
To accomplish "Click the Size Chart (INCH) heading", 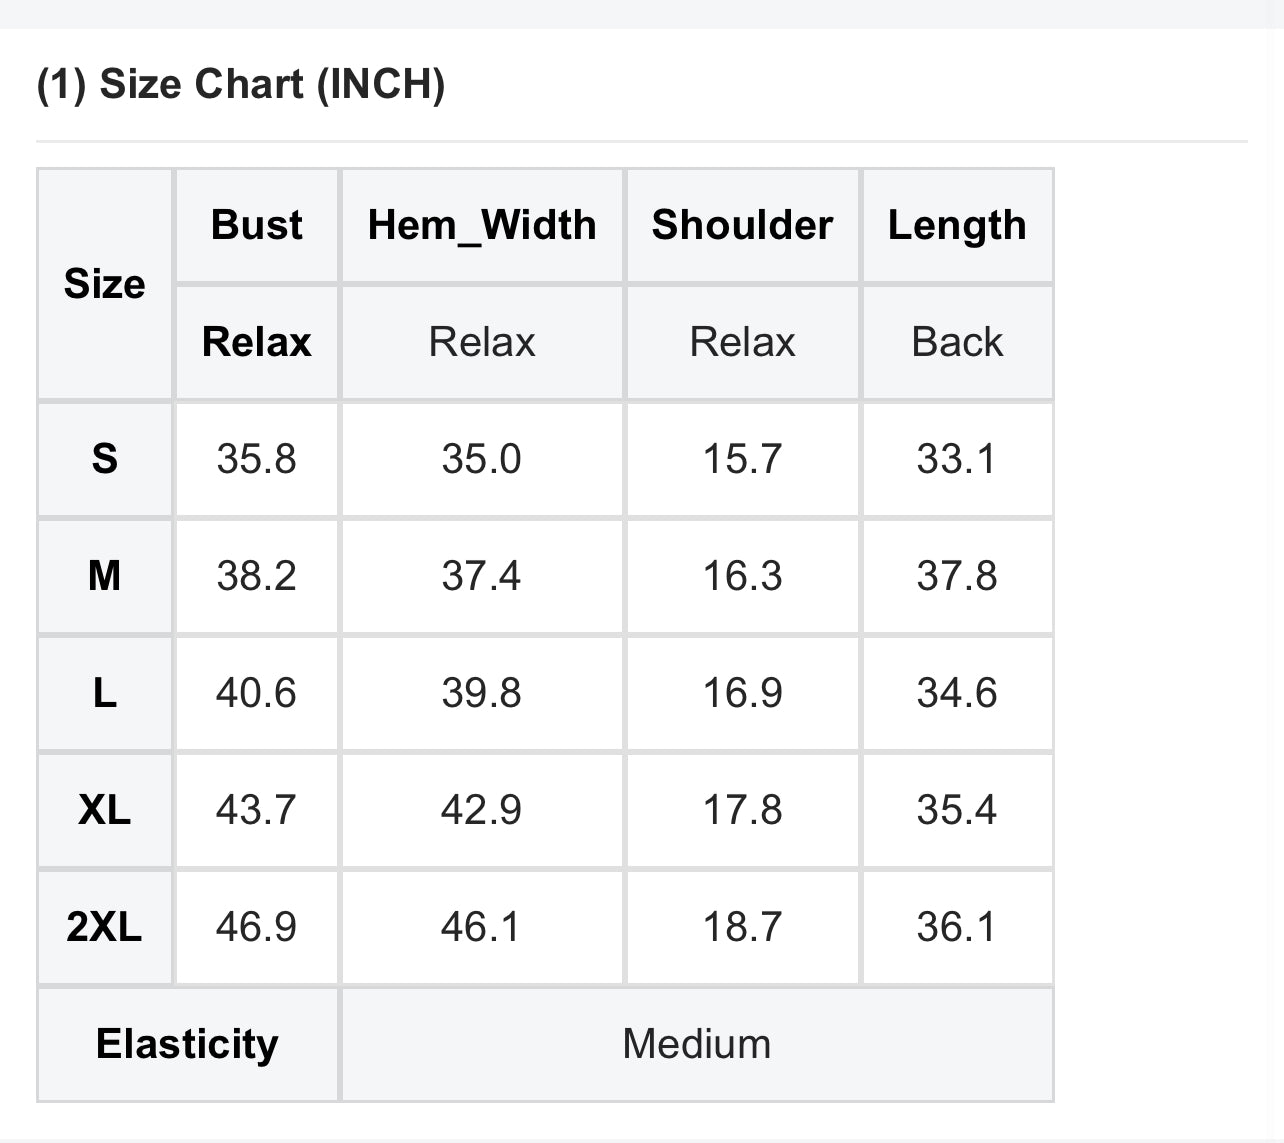I will coord(241,83).
